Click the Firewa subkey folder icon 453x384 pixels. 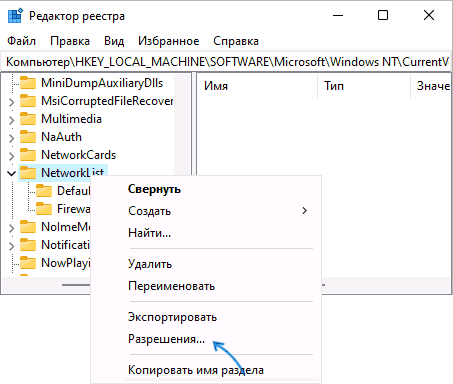[44, 209]
